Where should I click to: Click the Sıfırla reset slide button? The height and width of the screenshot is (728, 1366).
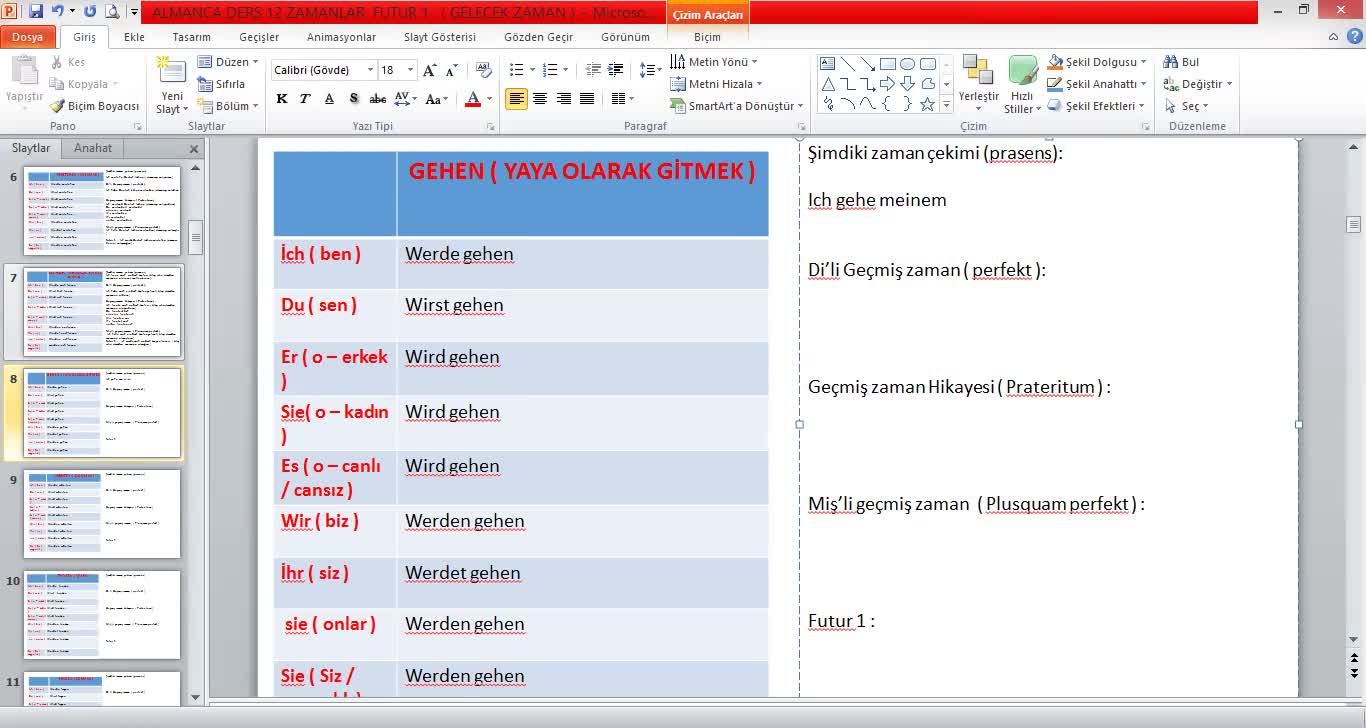pos(222,84)
